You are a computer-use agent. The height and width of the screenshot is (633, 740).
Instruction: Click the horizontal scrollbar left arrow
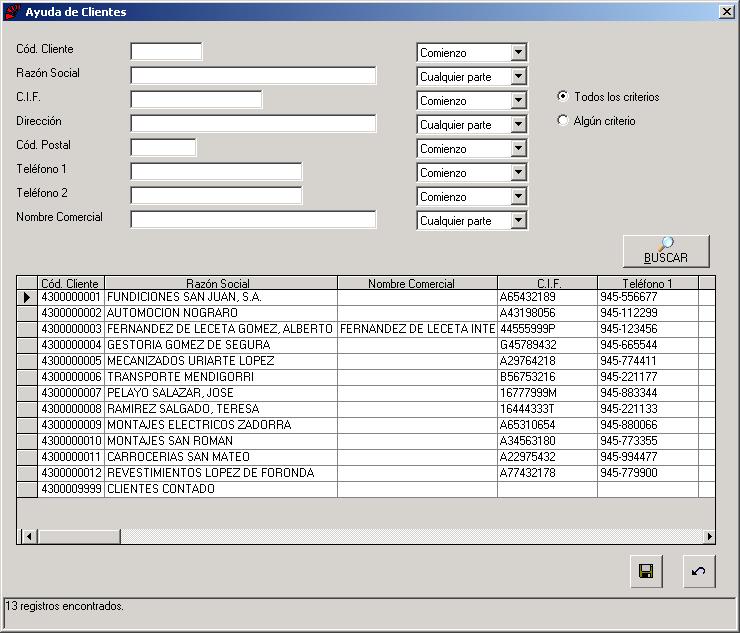(x=29, y=536)
